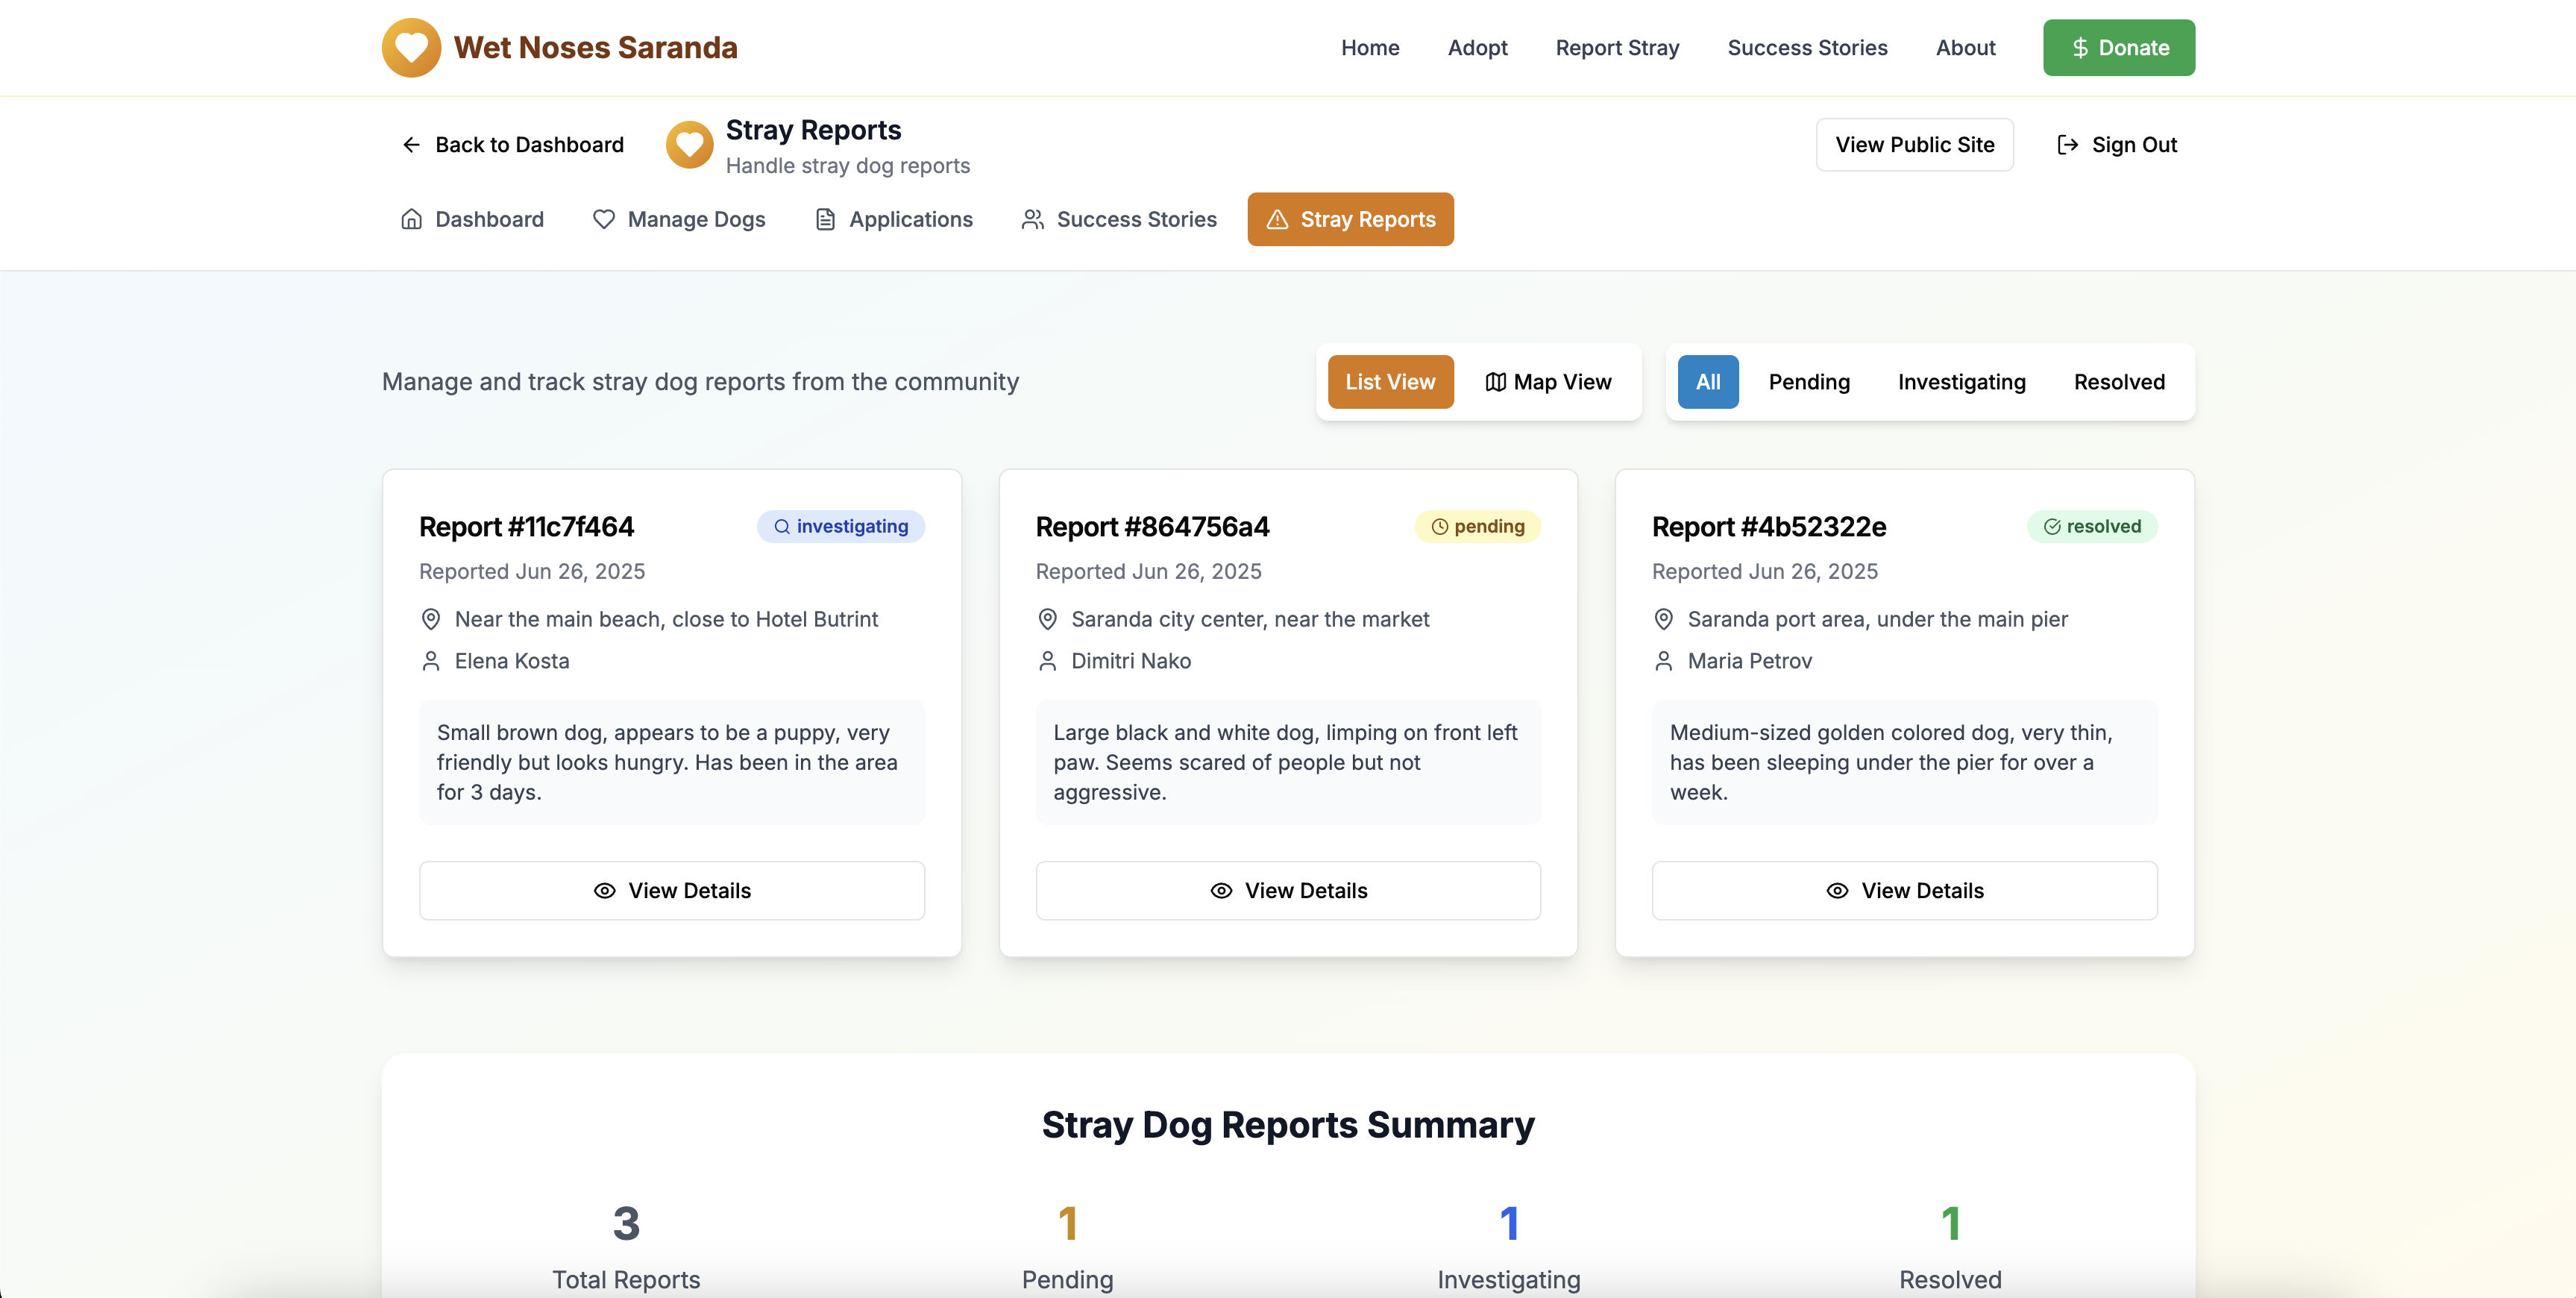Viewport: 2576px width, 1298px height.
Task: Click the Success Stories people icon
Action: click(x=1032, y=219)
